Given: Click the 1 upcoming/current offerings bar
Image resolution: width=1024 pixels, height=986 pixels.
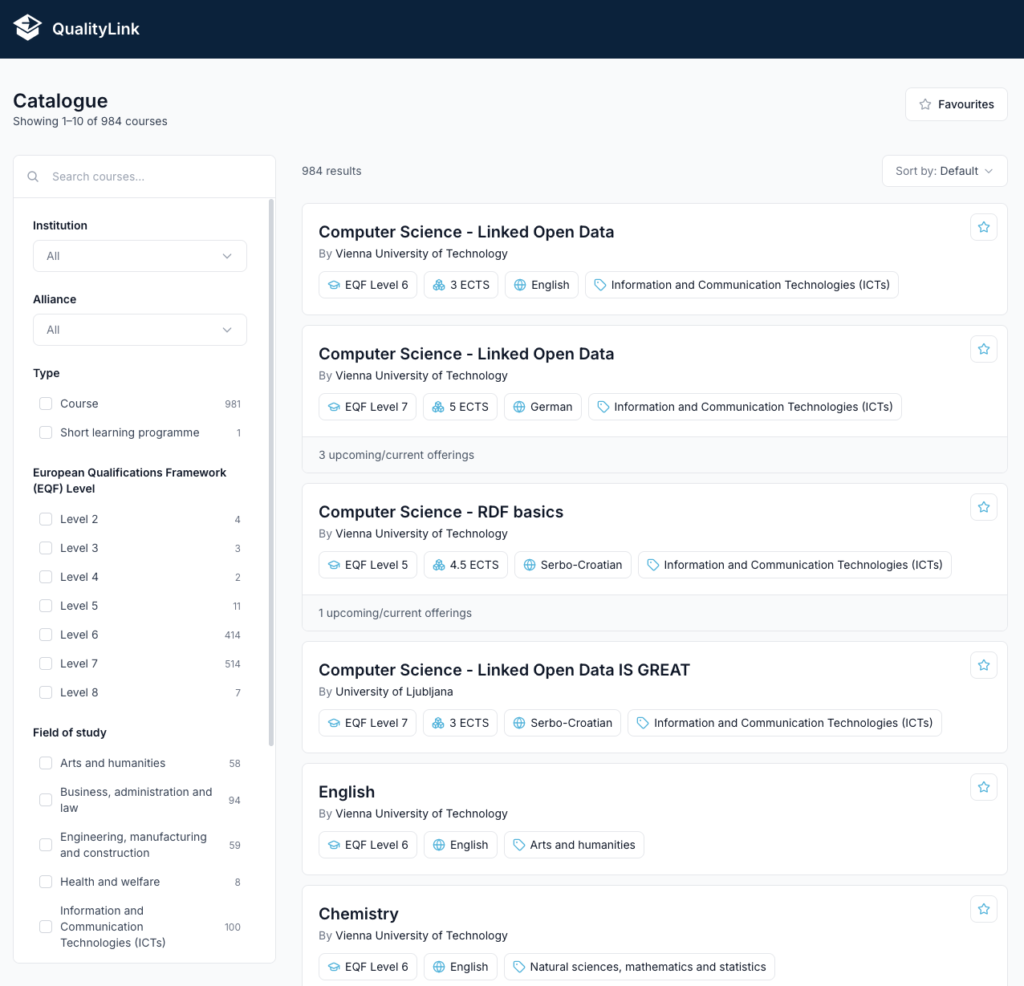Looking at the screenshot, I should tap(654, 613).
